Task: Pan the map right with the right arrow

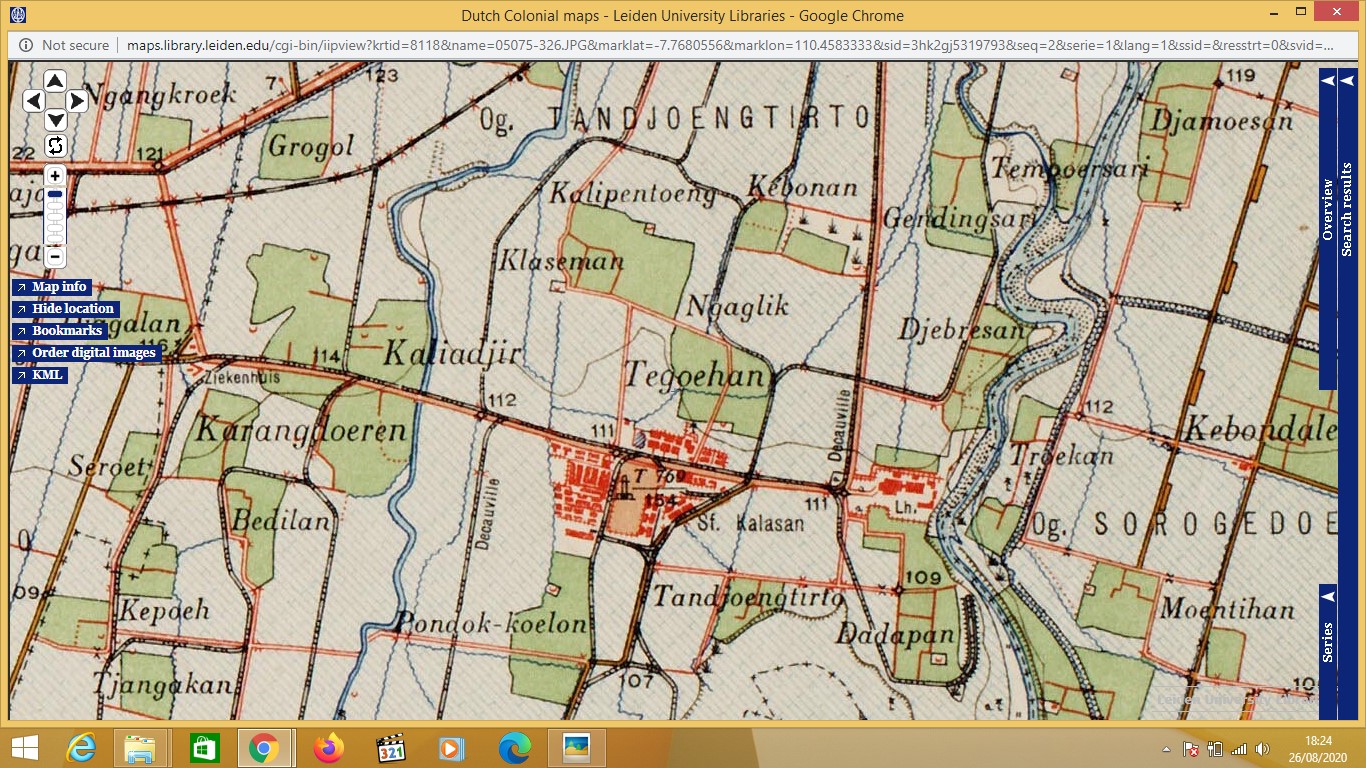Action: tap(77, 100)
